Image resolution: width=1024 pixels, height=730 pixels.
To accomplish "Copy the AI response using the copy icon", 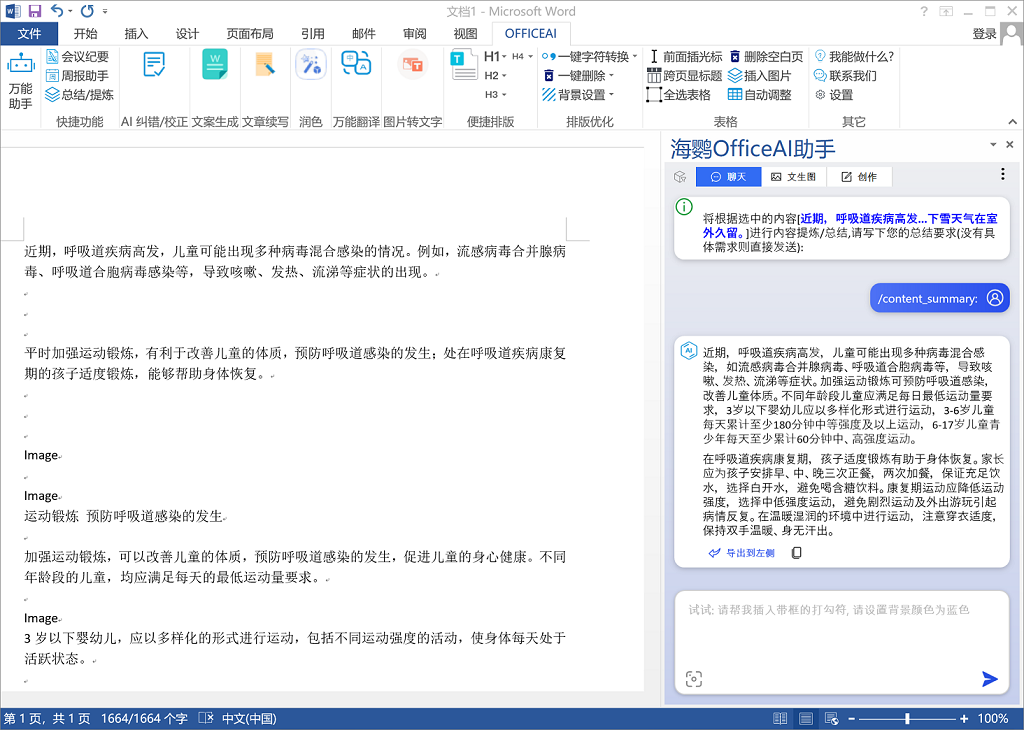I will pyautogui.click(x=797, y=553).
